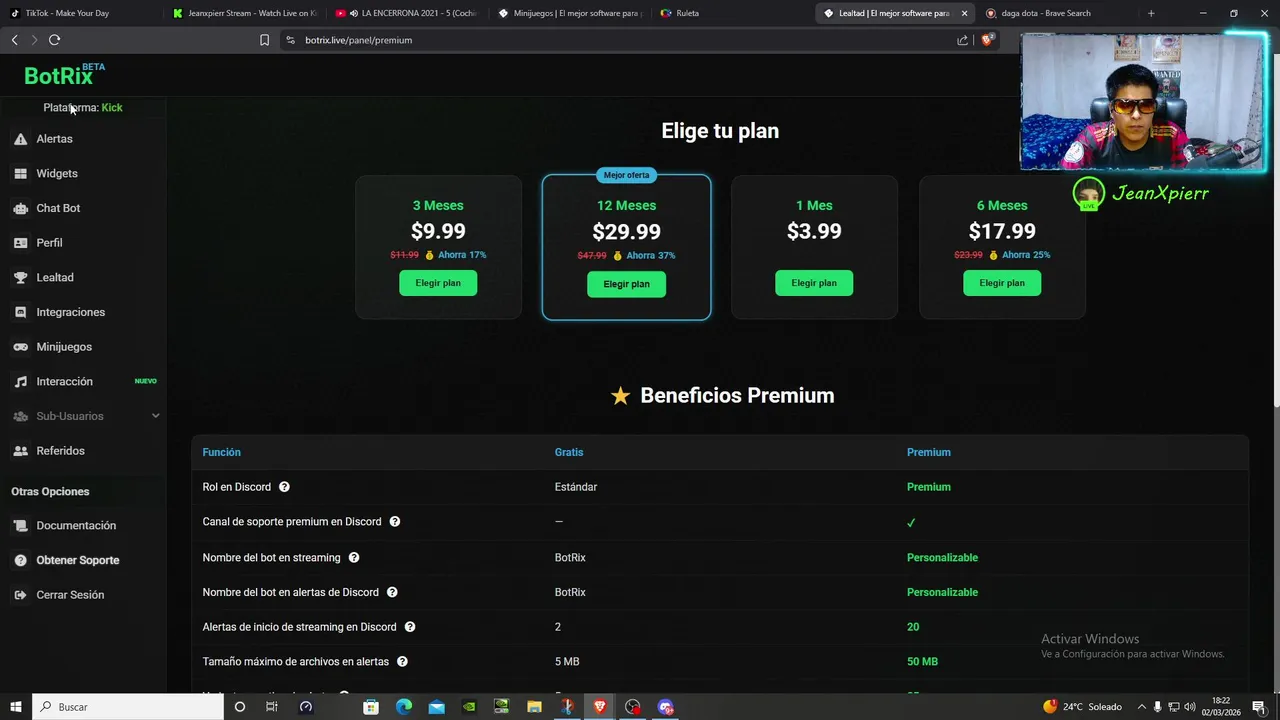This screenshot has width=1280, height=720.
Task: Click help icon for Alertas de inicio de streaming
Action: 410,627
